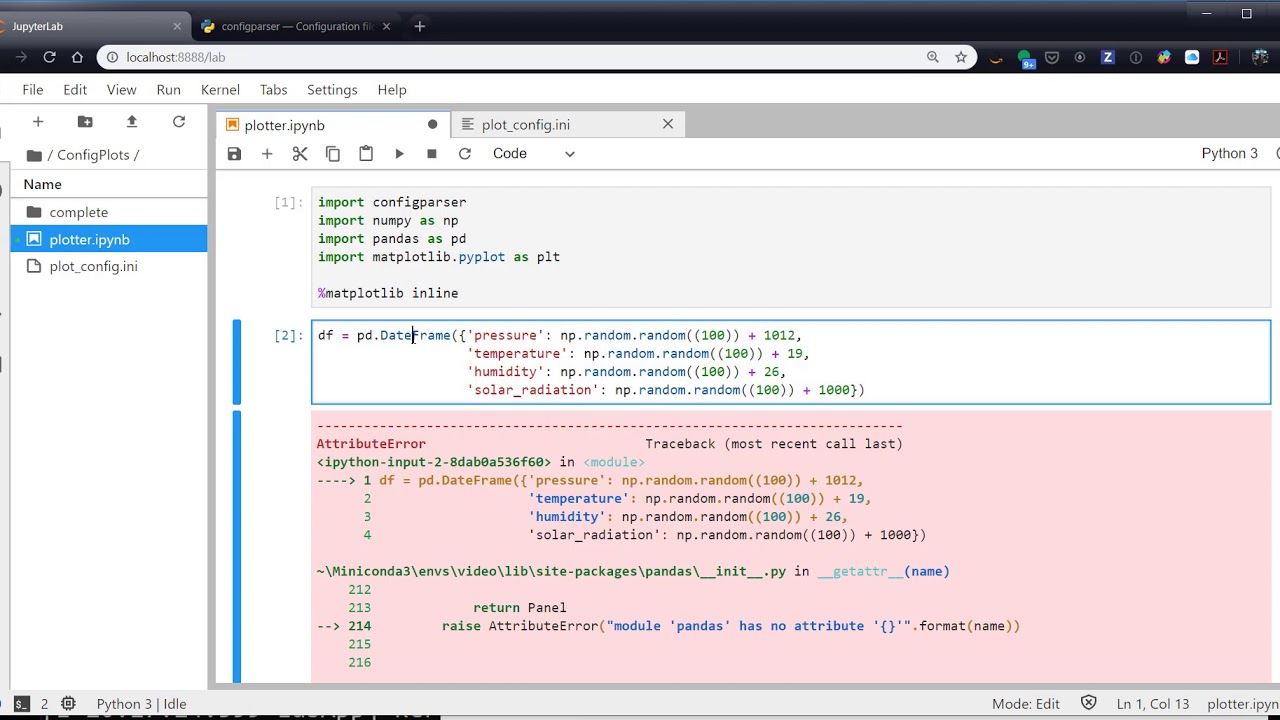The height and width of the screenshot is (720, 1280).
Task: Create a new folder in the file browser
Action: click(x=85, y=122)
